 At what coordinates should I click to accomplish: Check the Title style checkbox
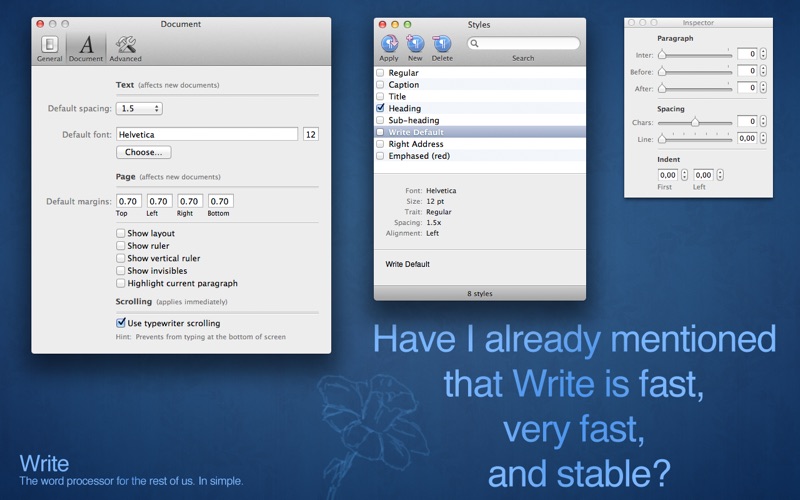point(380,96)
